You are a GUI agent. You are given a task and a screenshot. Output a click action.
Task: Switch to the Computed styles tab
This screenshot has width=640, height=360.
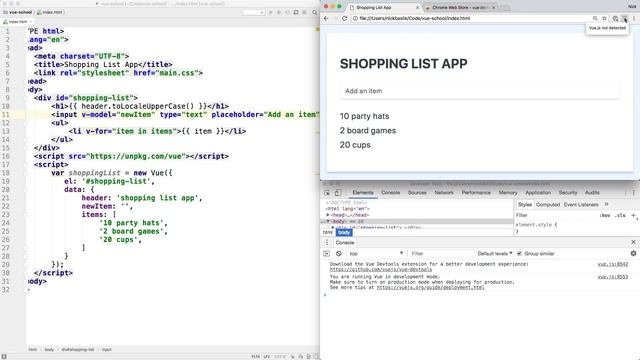pos(548,204)
